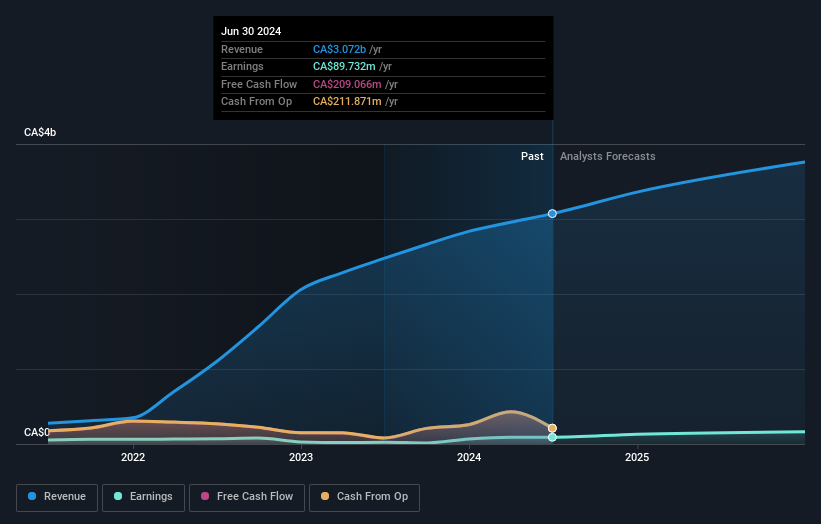
Task: Click the Past section label
Action: 532,157
